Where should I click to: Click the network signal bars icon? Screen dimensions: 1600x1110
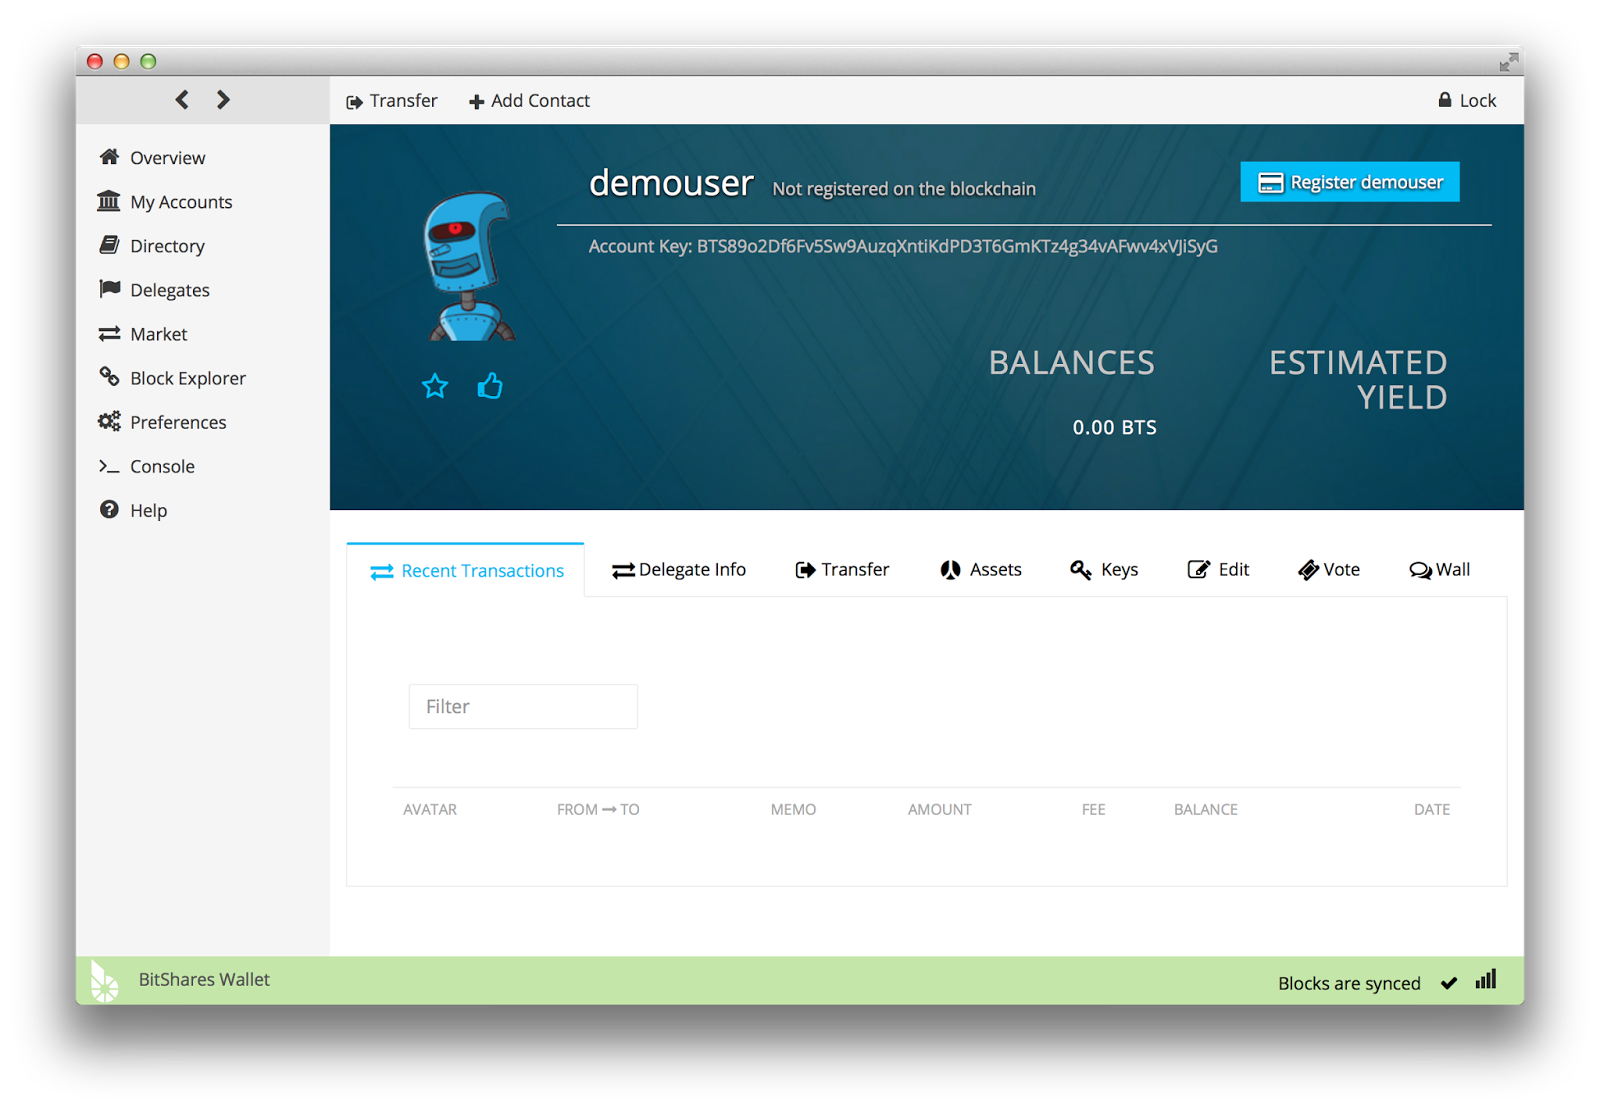coord(1486,979)
